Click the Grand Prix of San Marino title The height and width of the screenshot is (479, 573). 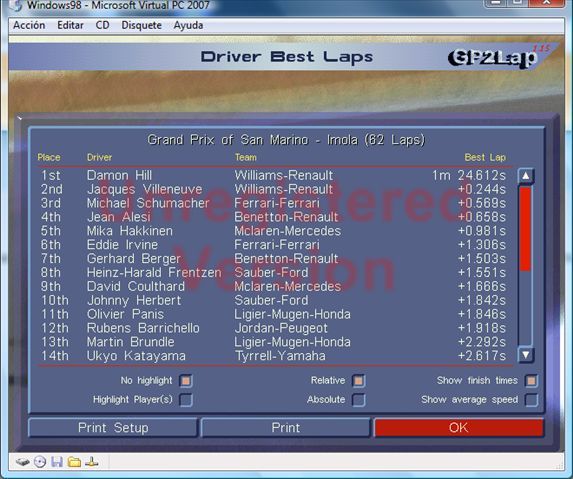[286, 140]
